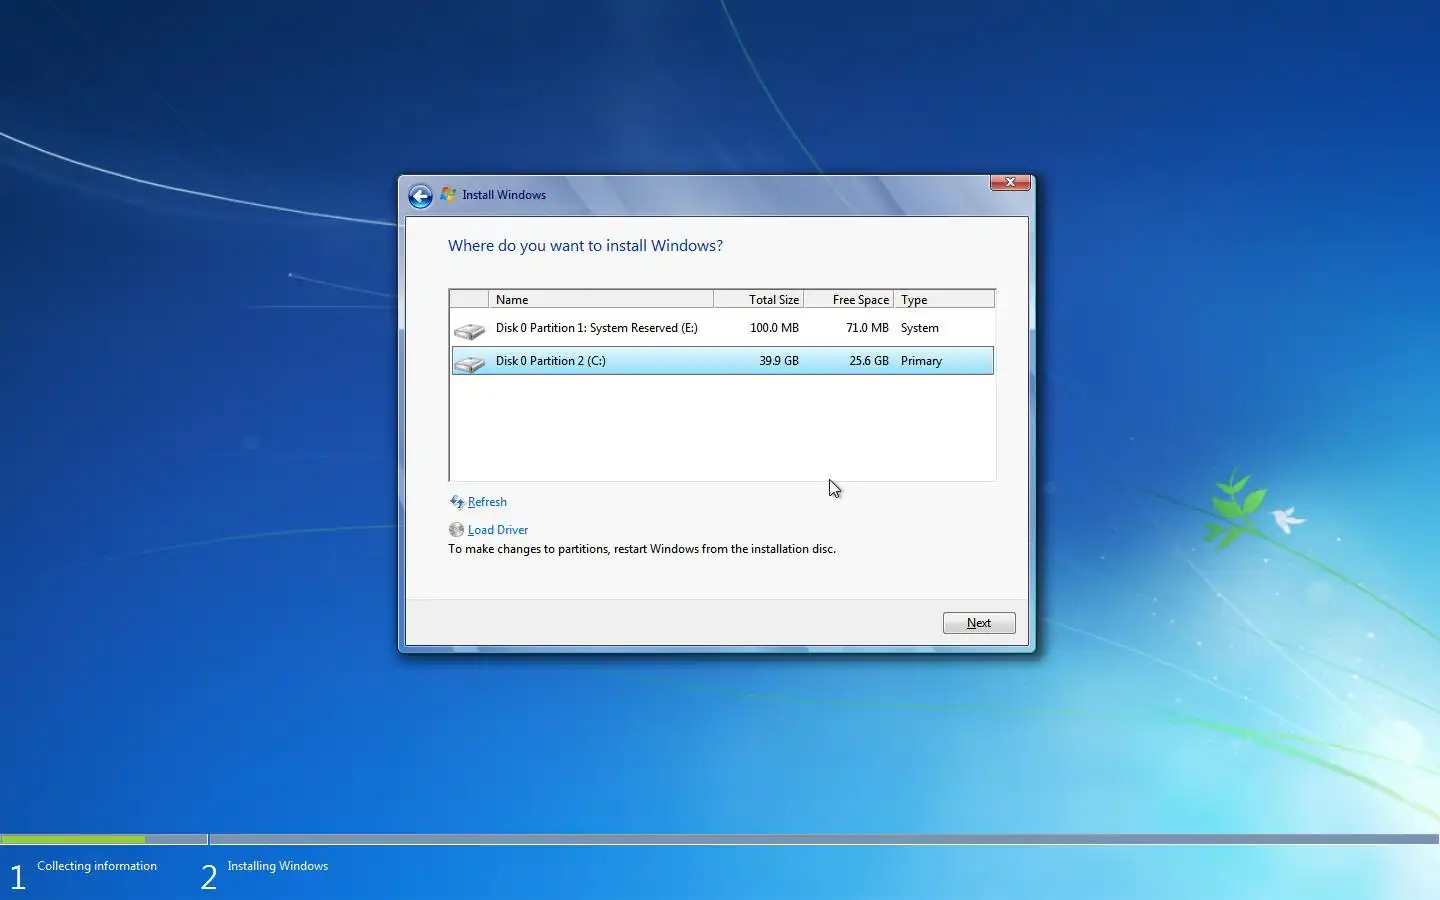This screenshot has height=900, width=1440.
Task: Sort by the Name column header
Action: (x=601, y=299)
